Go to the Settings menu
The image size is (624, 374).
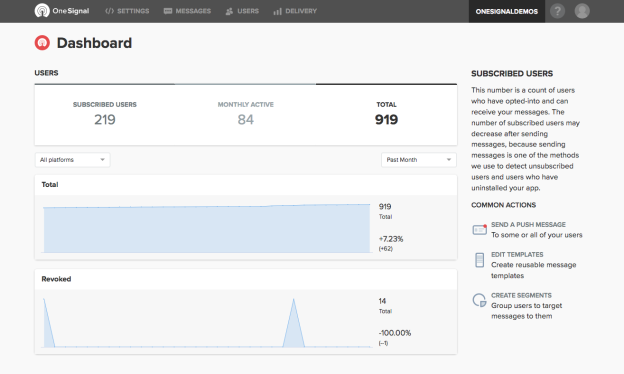pyautogui.click(x=127, y=11)
